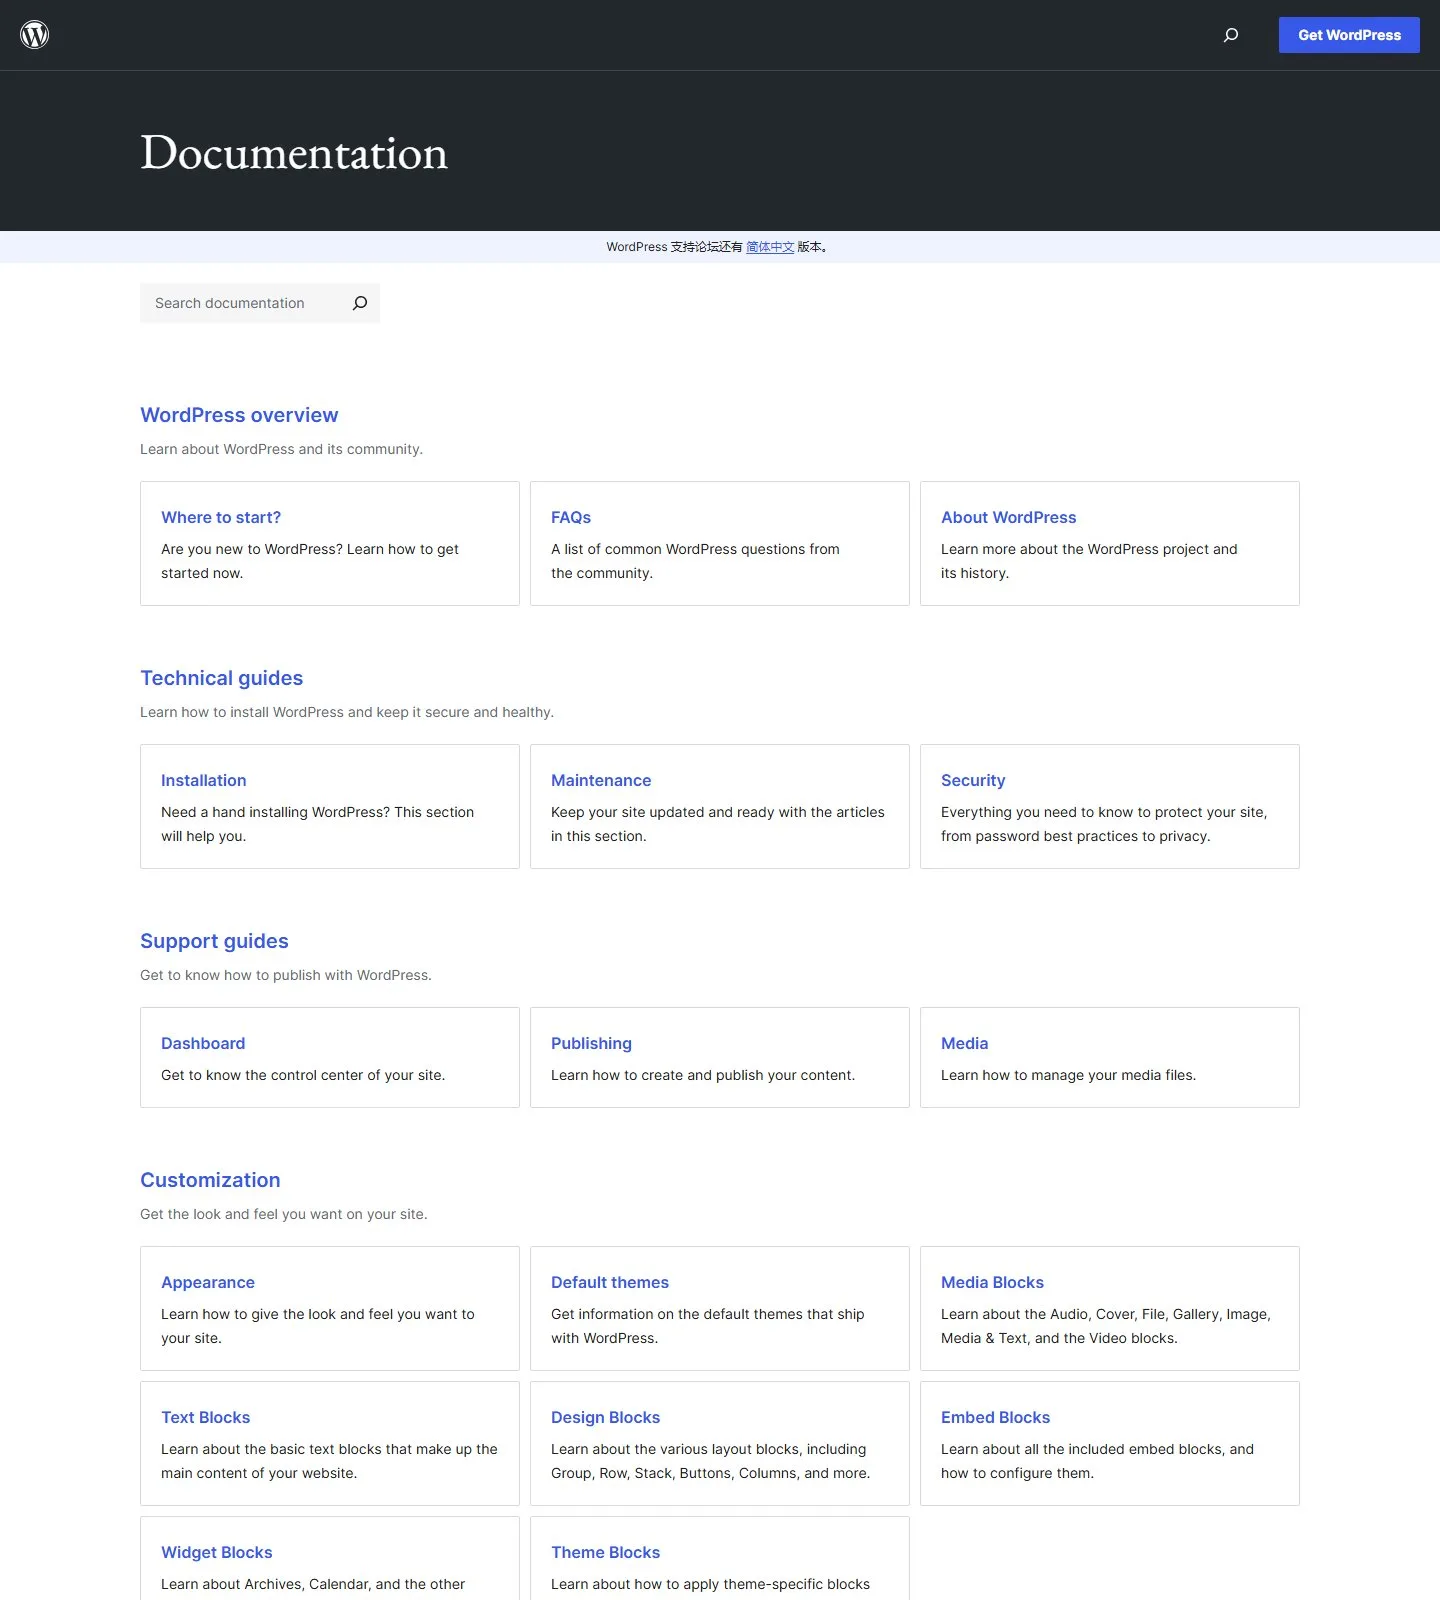Click the Documentation page title
This screenshot has height=1600, width=1440.
point(294,153)
